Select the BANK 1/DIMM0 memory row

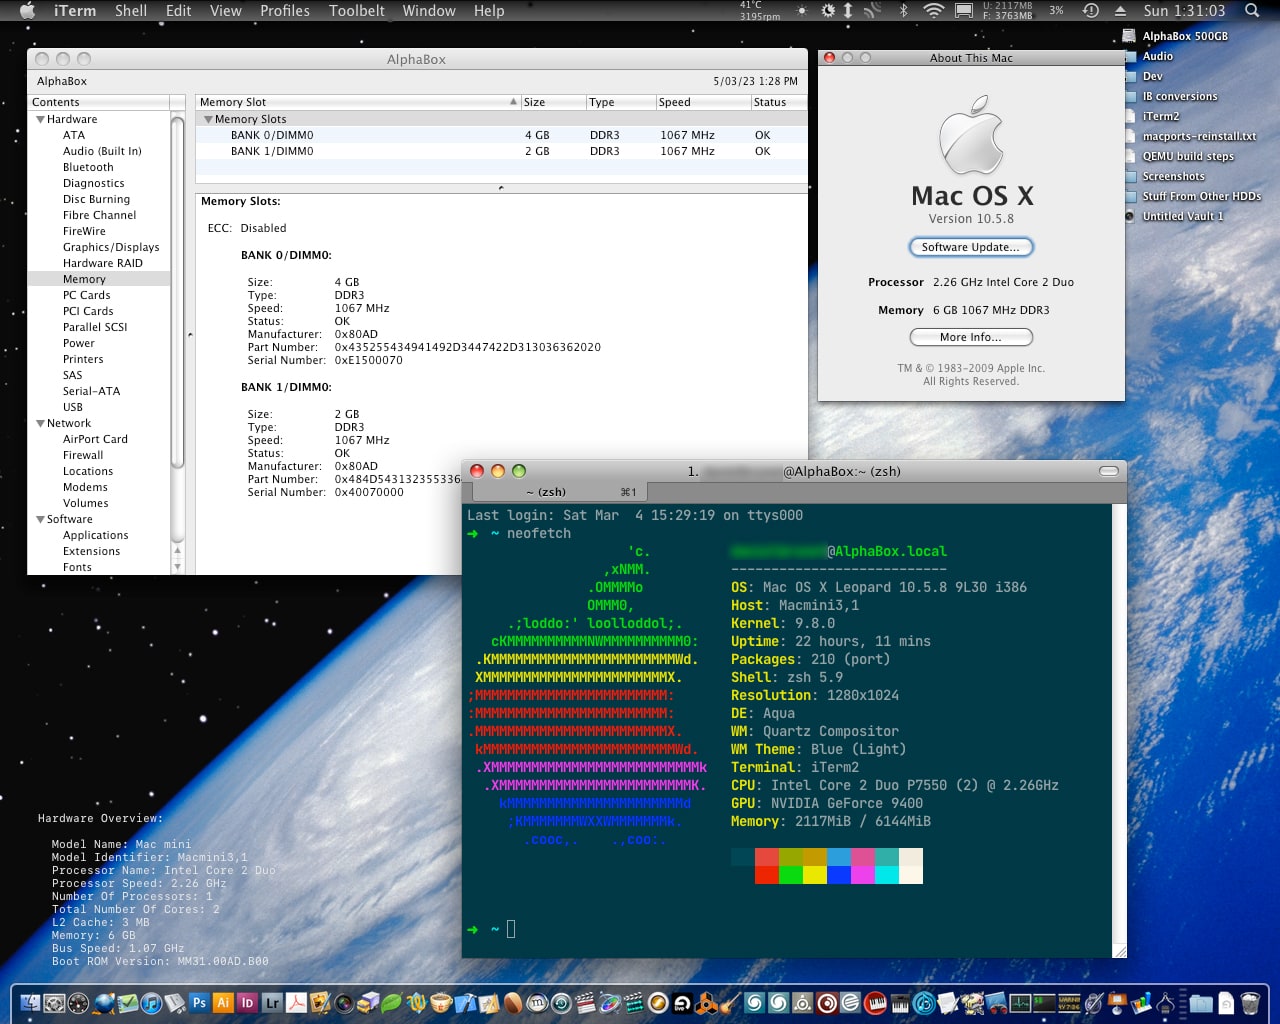pos(272,151)
